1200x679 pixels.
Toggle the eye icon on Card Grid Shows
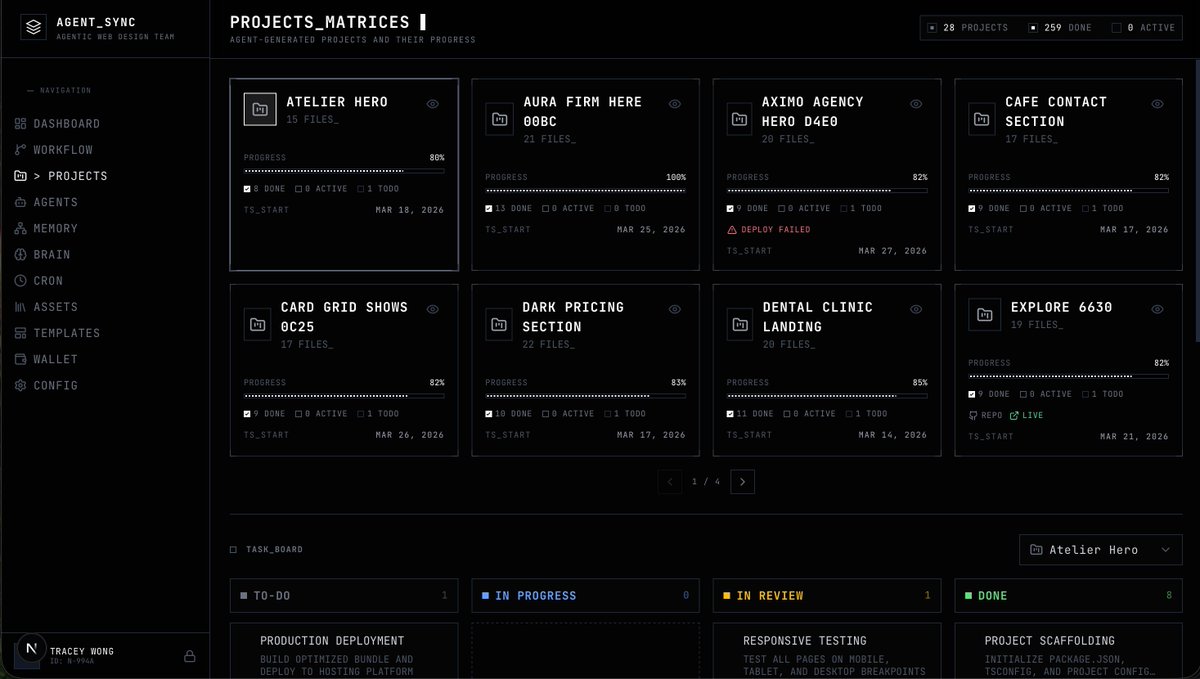[x=433, y=309]
